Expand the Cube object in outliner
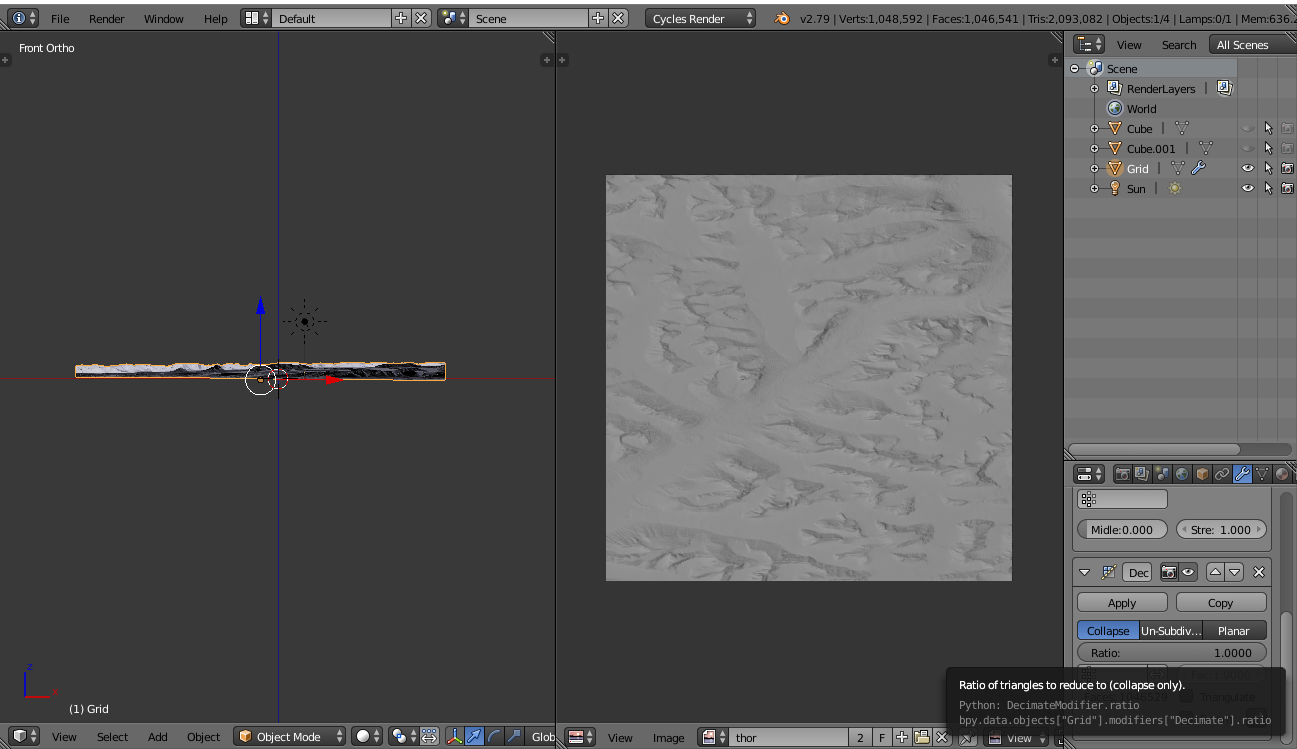 click(1095, 128)
